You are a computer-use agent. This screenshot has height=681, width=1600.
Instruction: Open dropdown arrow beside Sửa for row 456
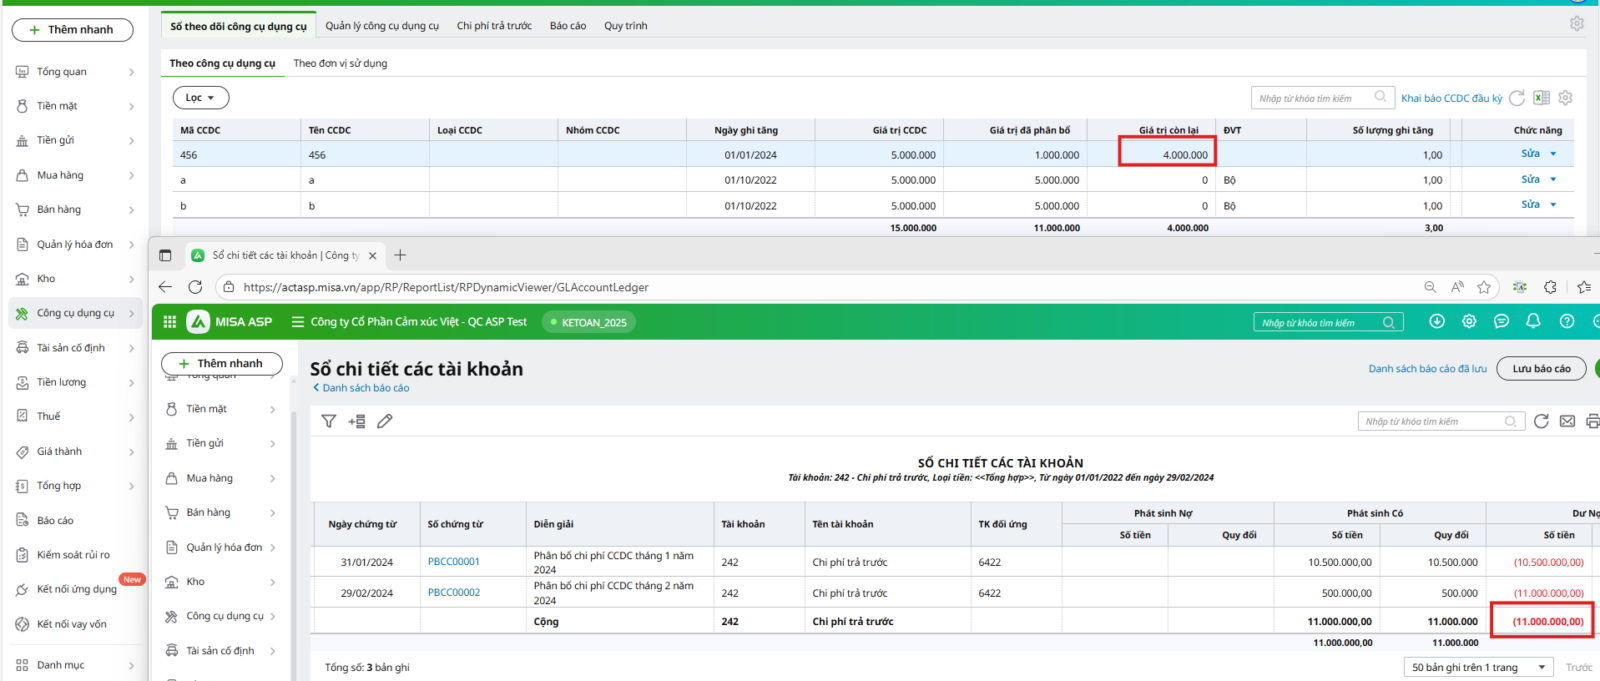click(x=1553, y=154)
